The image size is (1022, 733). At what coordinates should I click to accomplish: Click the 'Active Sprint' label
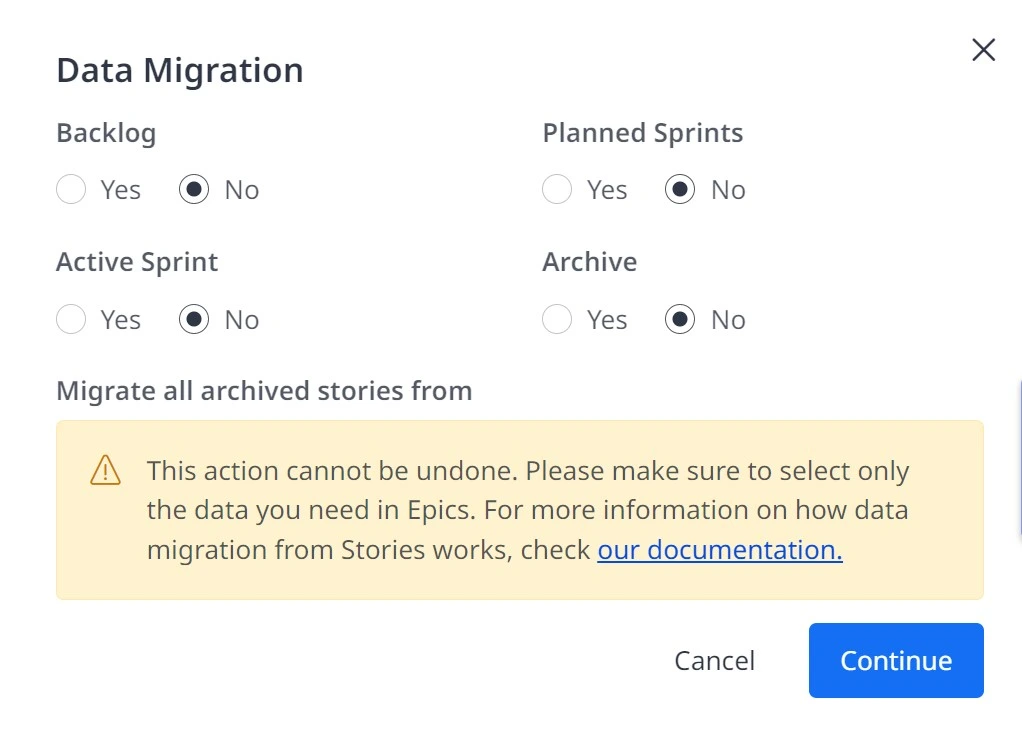(137, 262)
